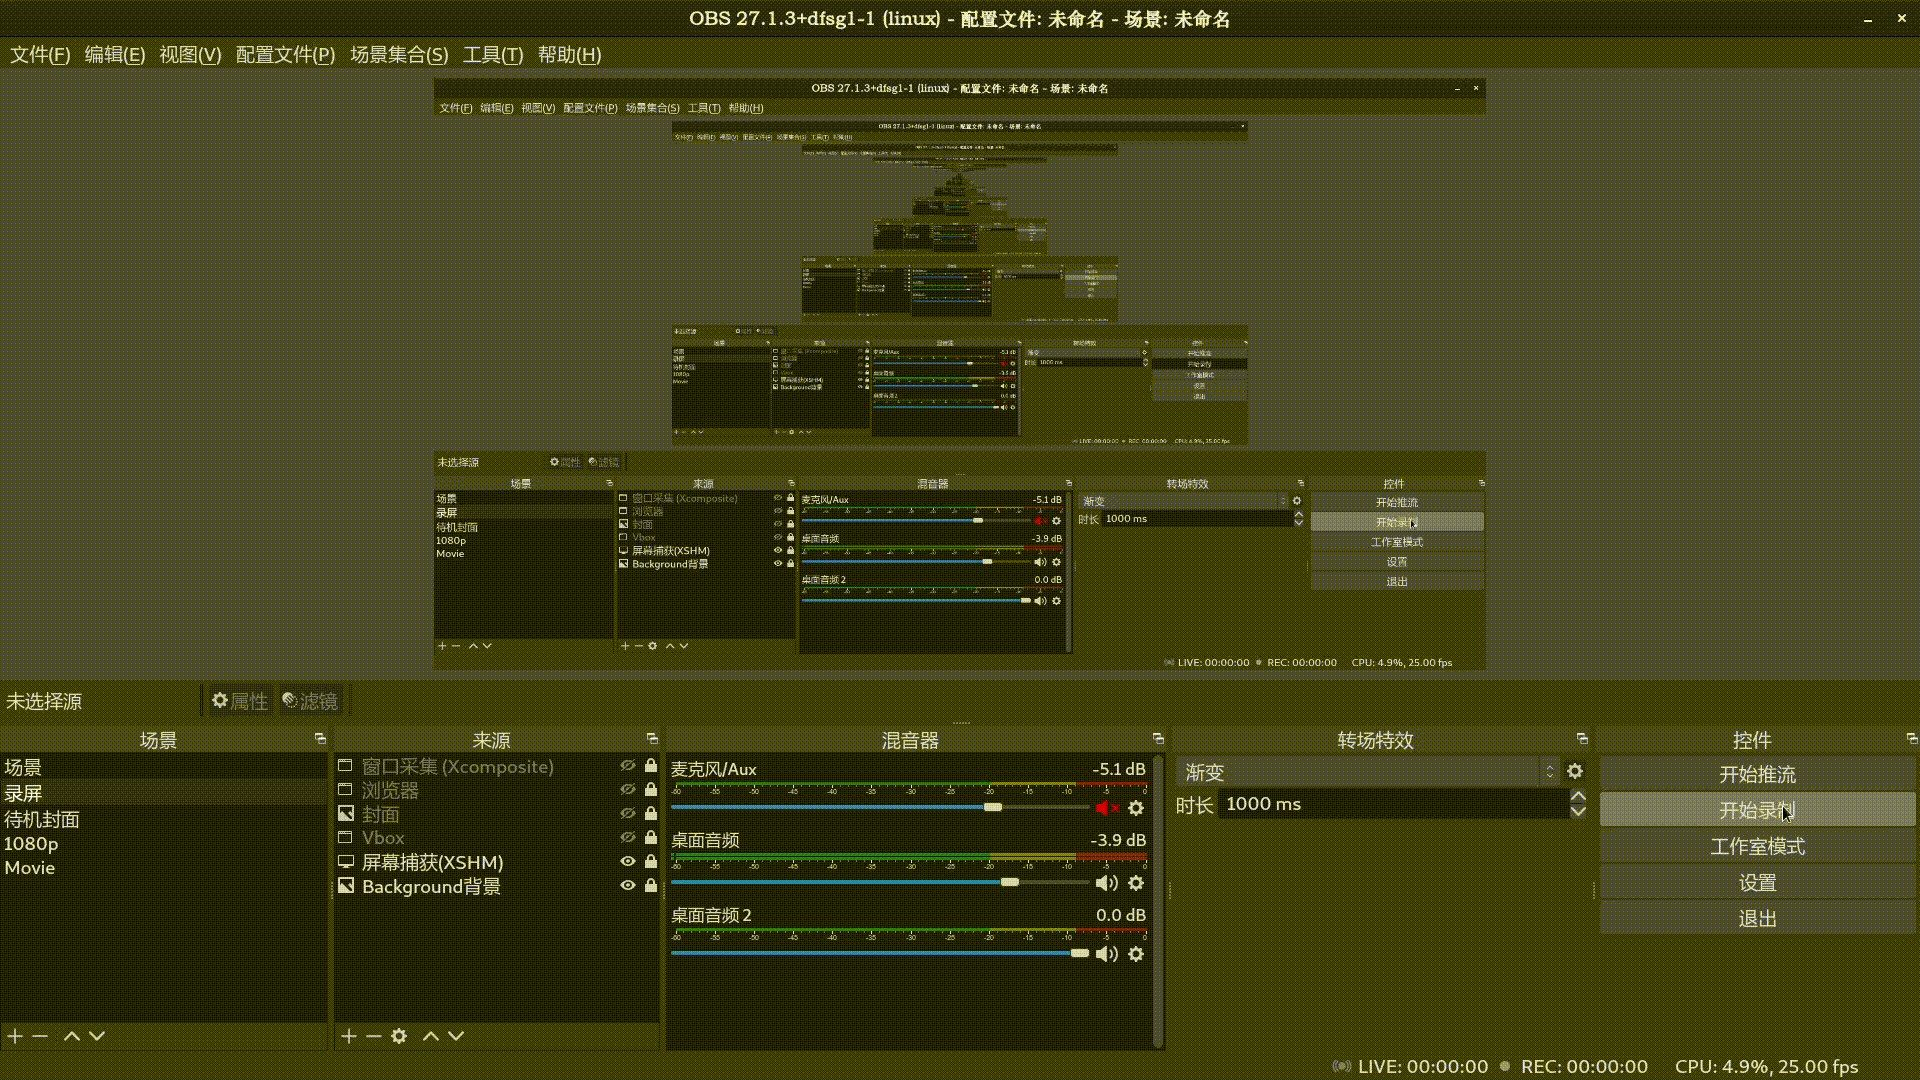
Task: Unlock the Vbox source
Action: [x=651, y=837]
